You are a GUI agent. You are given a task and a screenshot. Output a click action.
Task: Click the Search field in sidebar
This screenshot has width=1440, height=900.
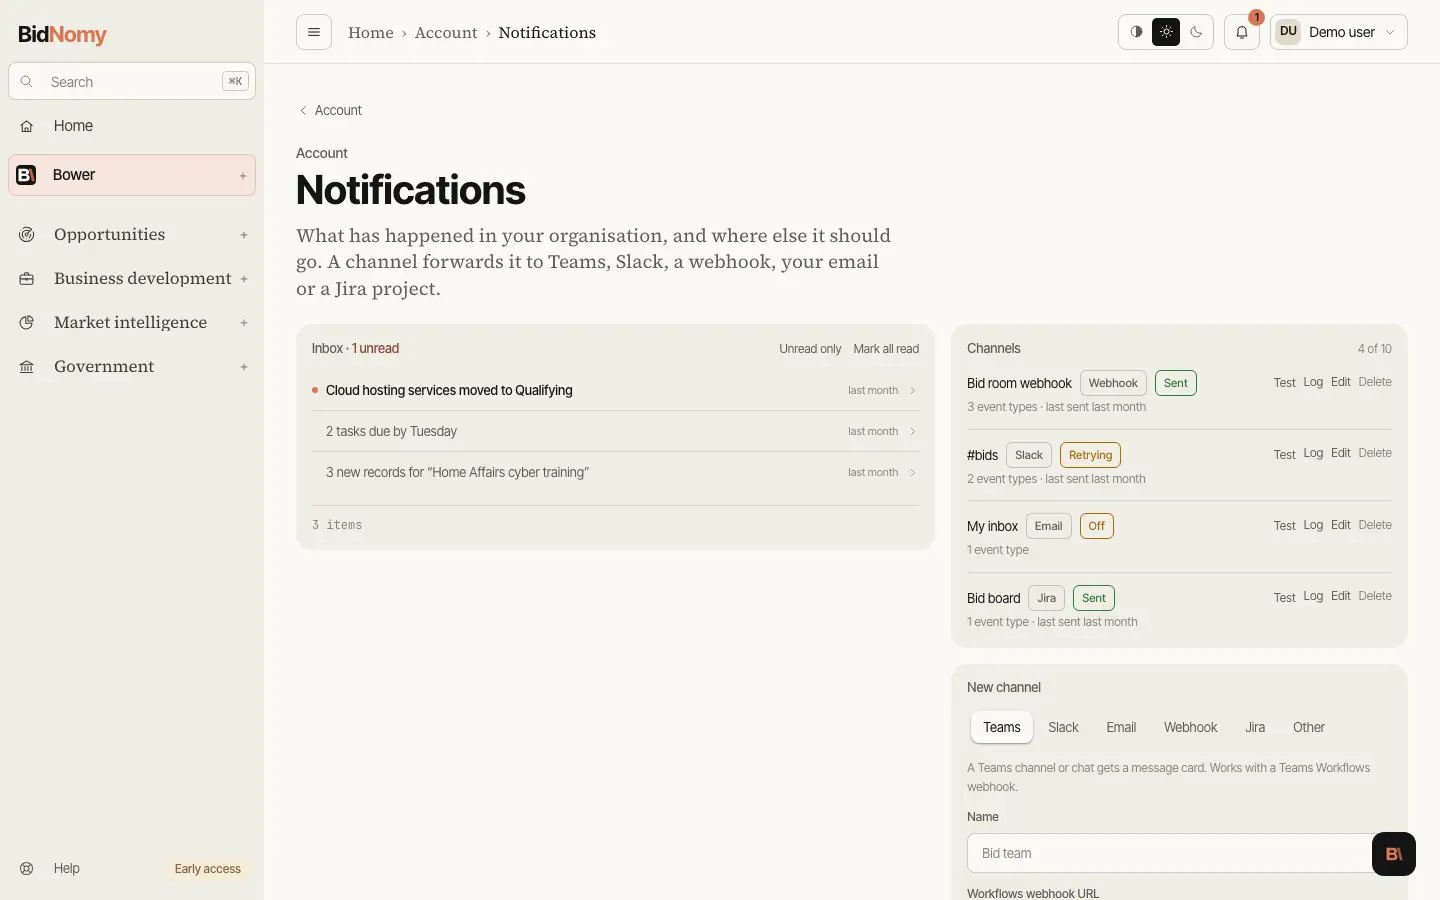[132, 82]
